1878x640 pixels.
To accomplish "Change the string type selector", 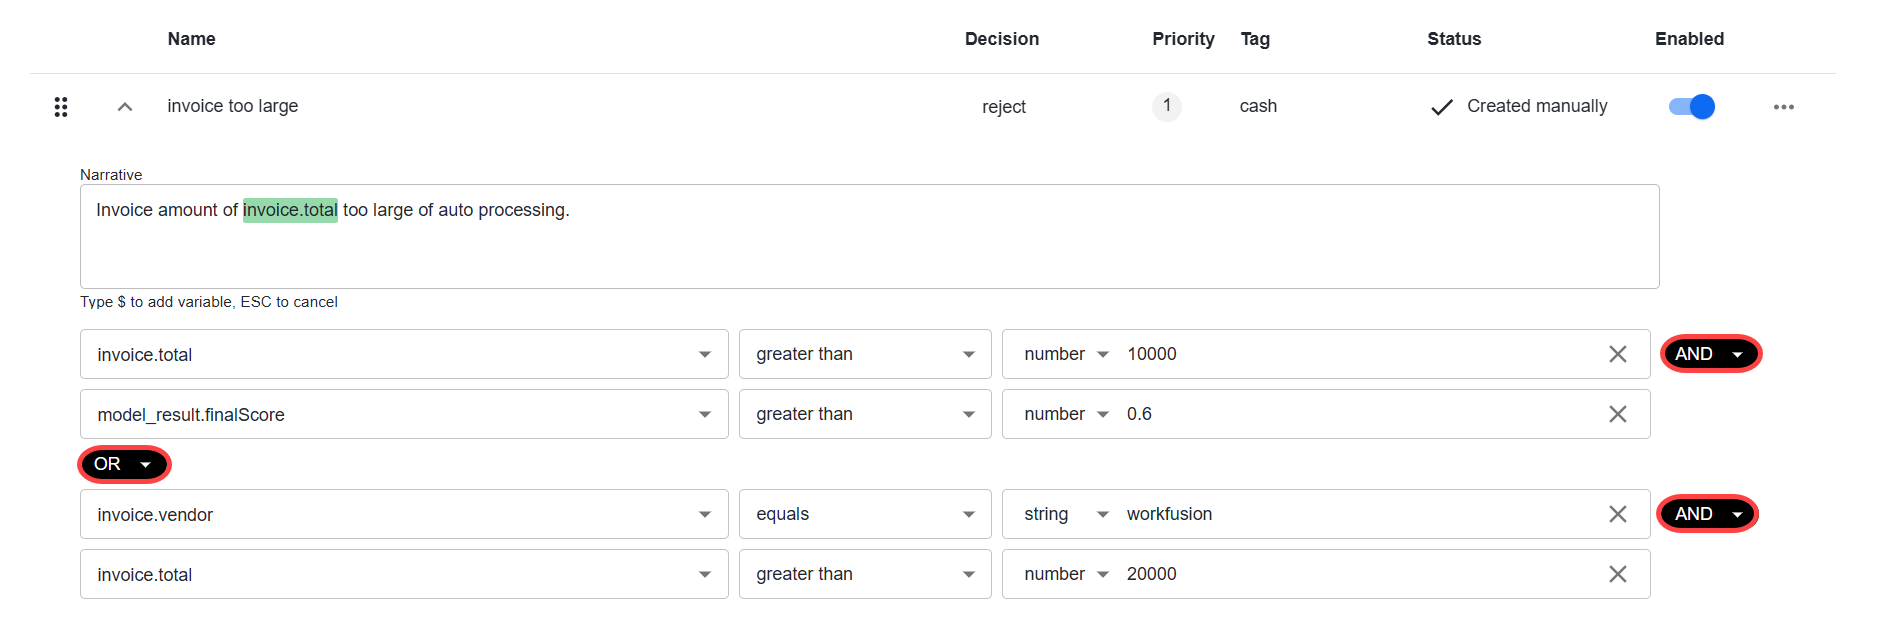I will pos(1066,514).
